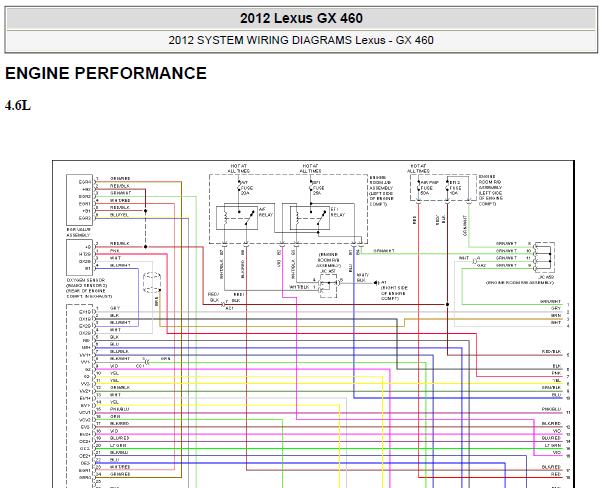Click the A/F RELAY label in diagram

tap(266, 212)
